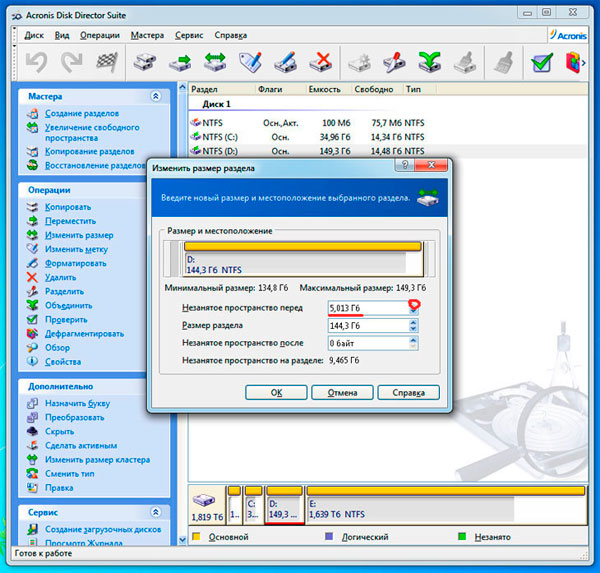Click the checkered flag Commit icon

coord(106,62)
